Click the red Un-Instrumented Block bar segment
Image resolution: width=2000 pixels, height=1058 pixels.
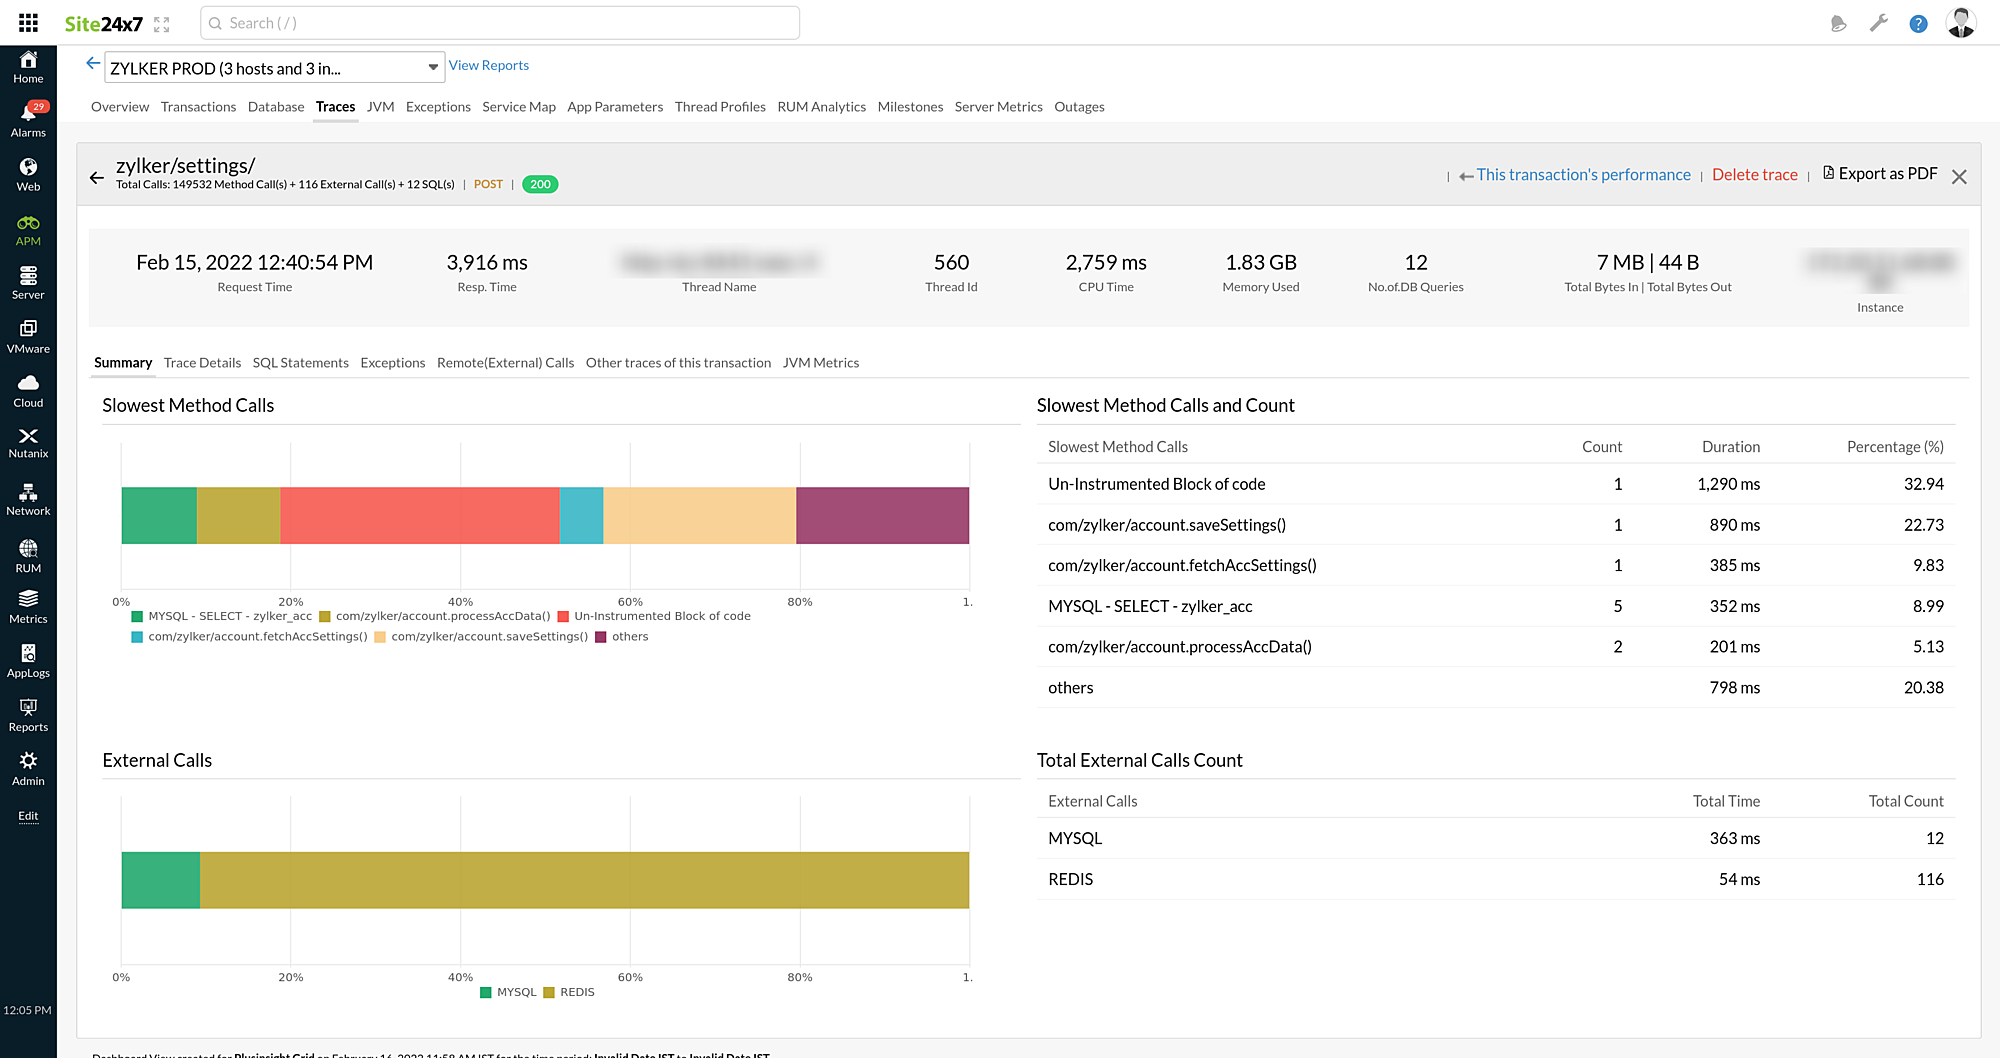[x=419, y=516]
